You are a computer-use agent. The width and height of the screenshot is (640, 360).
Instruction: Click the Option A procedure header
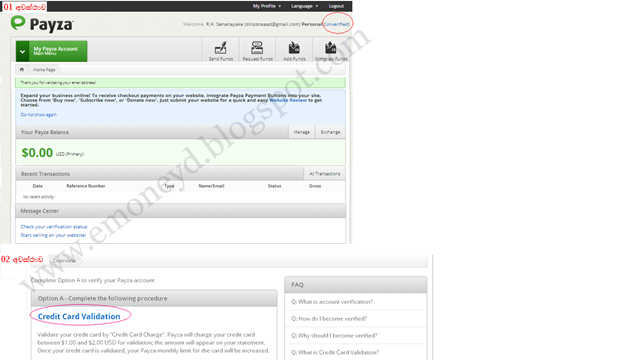point(154,298)
